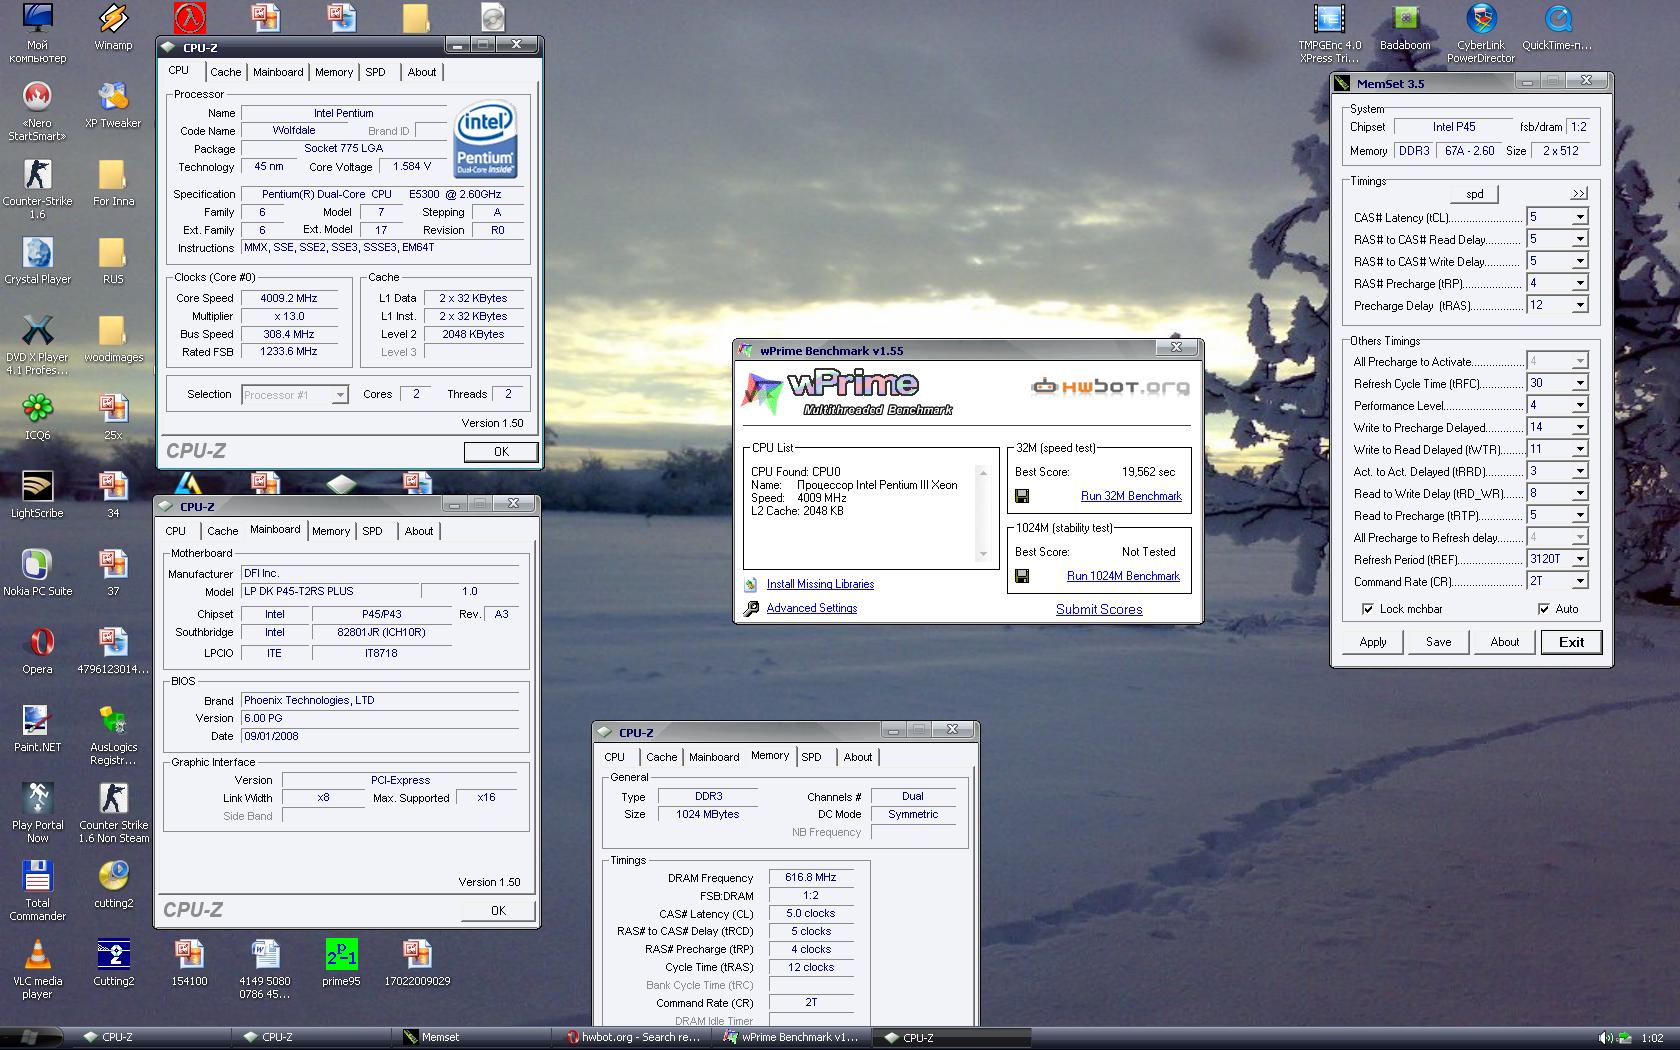Open Advanced Settings link in wPrime
1680x1050 pixels.
[811, 608]
